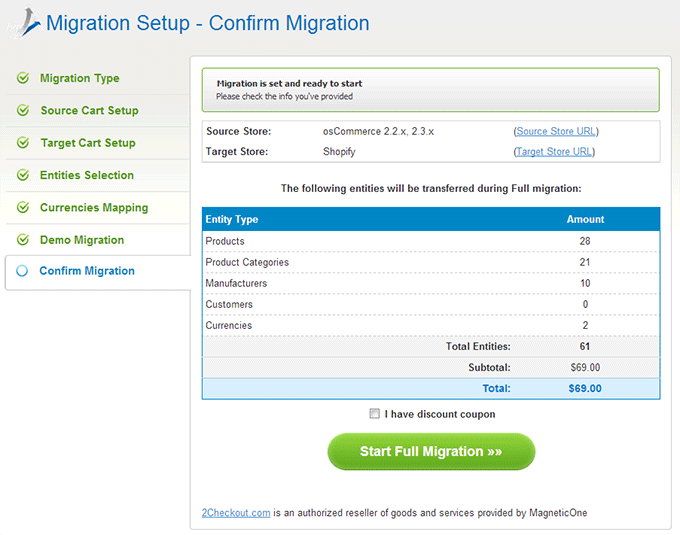Select the 'Product Categories' row label
This screenshot has height=535, width=680.
(x=247, y=262)
